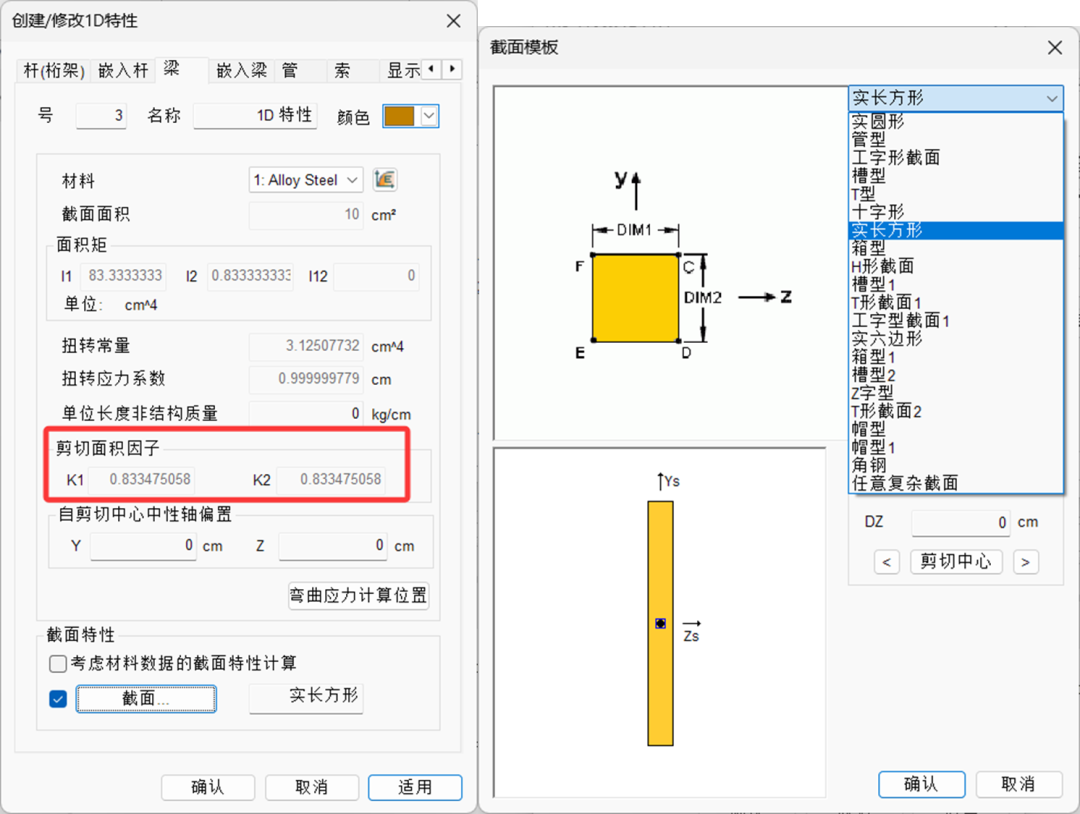Viewport: 1080px width, 814px height.
Task: Enable 考虑材料数据的截面特性计算 checkbox
Action: [x=58, y=663]
